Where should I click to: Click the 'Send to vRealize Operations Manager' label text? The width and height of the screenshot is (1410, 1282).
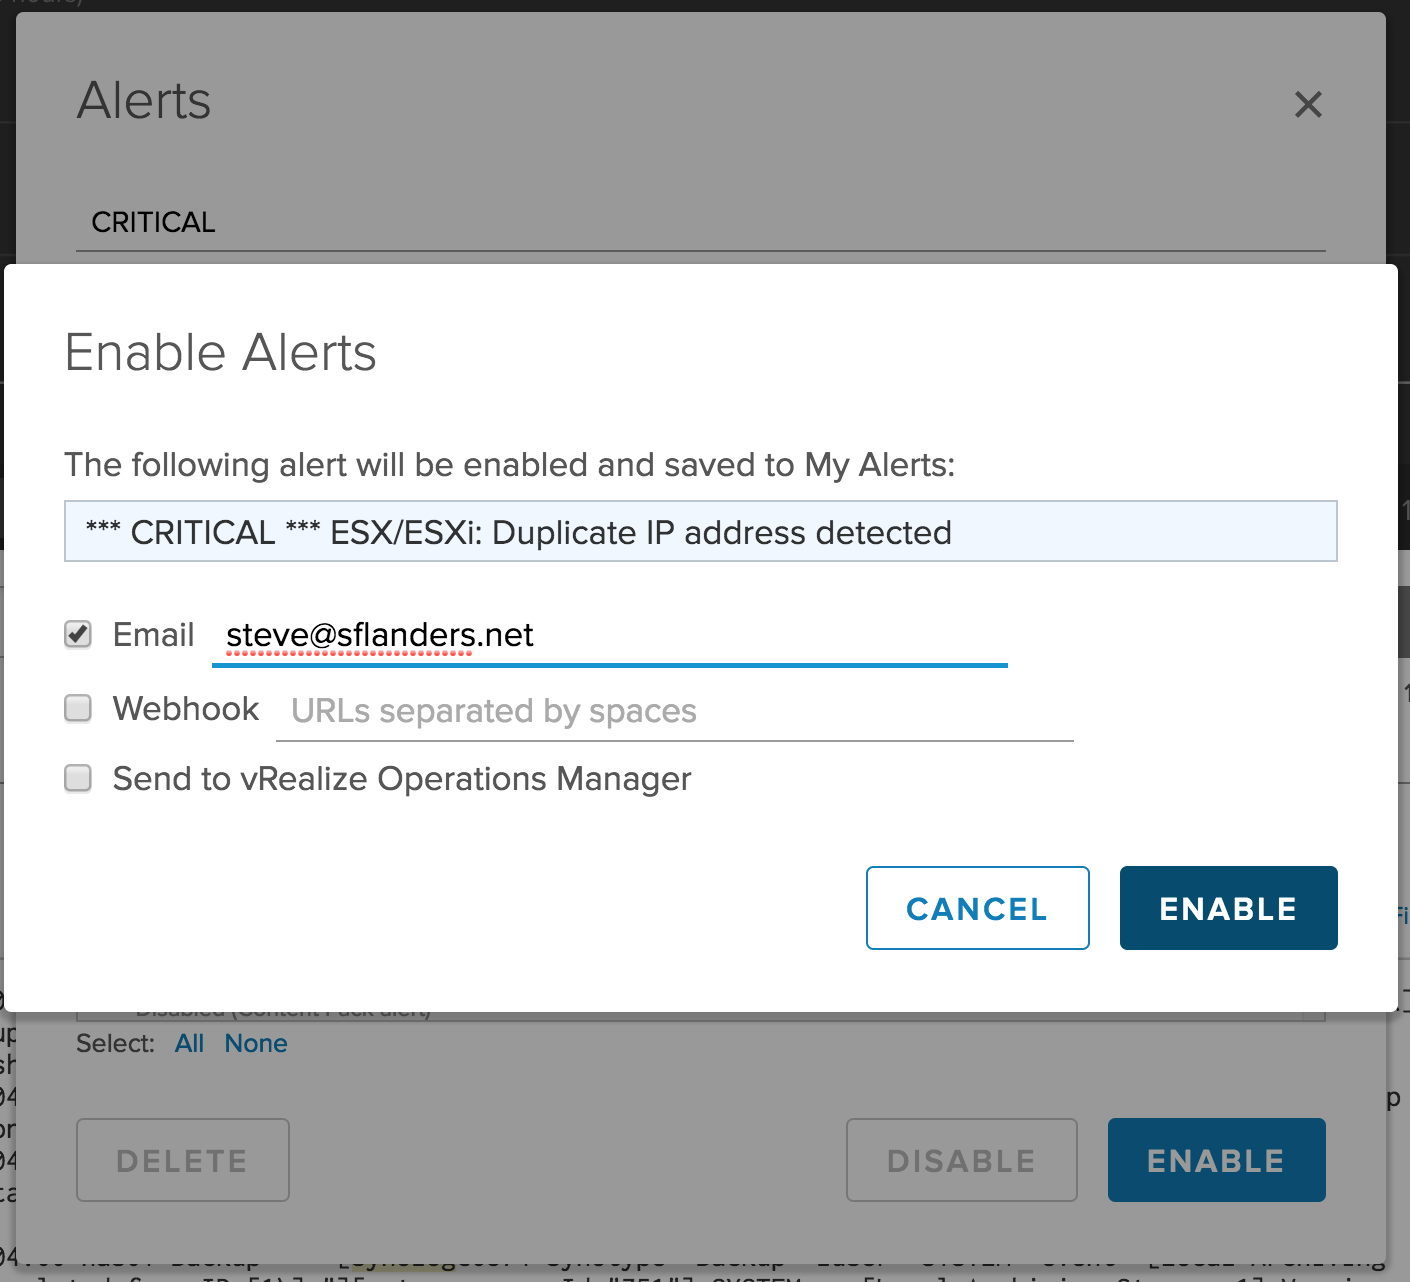[402, 779]
